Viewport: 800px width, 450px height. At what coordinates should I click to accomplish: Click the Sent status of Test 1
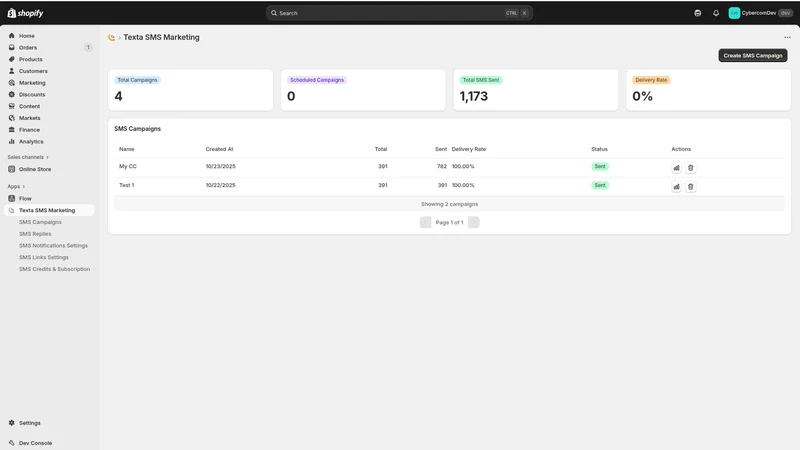point(600,185)
